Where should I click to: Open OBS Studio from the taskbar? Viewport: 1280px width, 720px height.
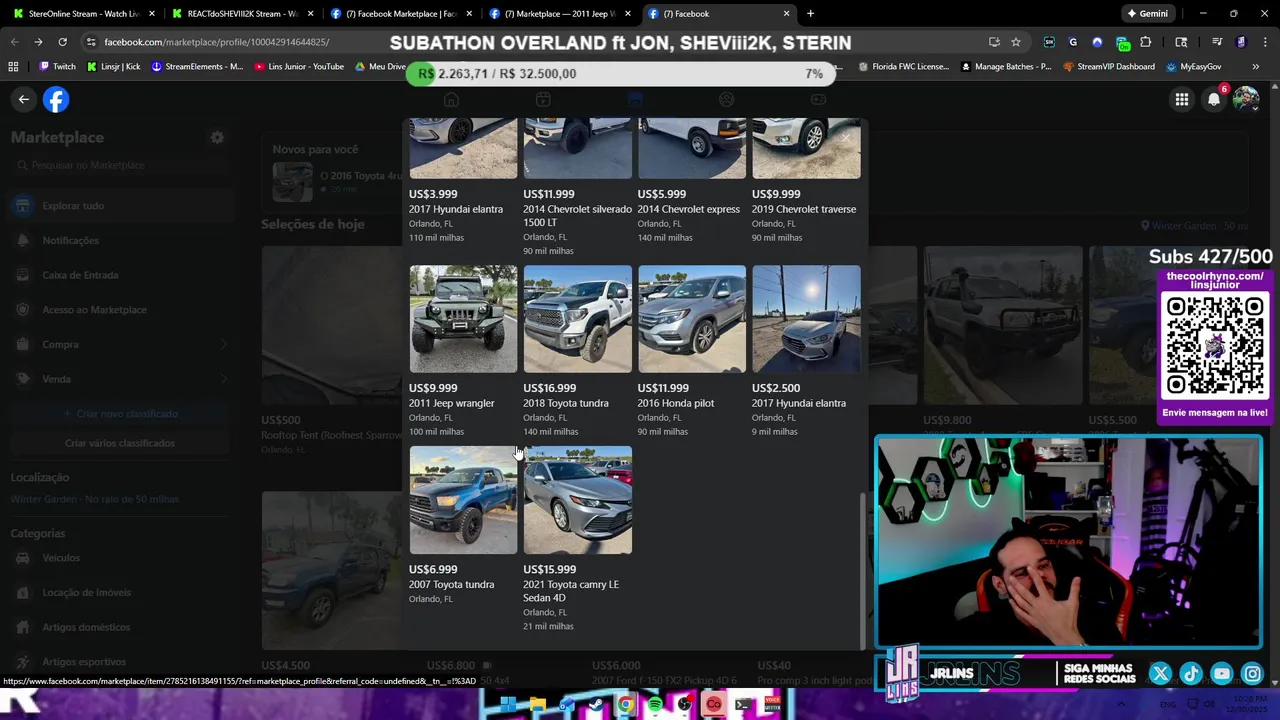(684, 705)
